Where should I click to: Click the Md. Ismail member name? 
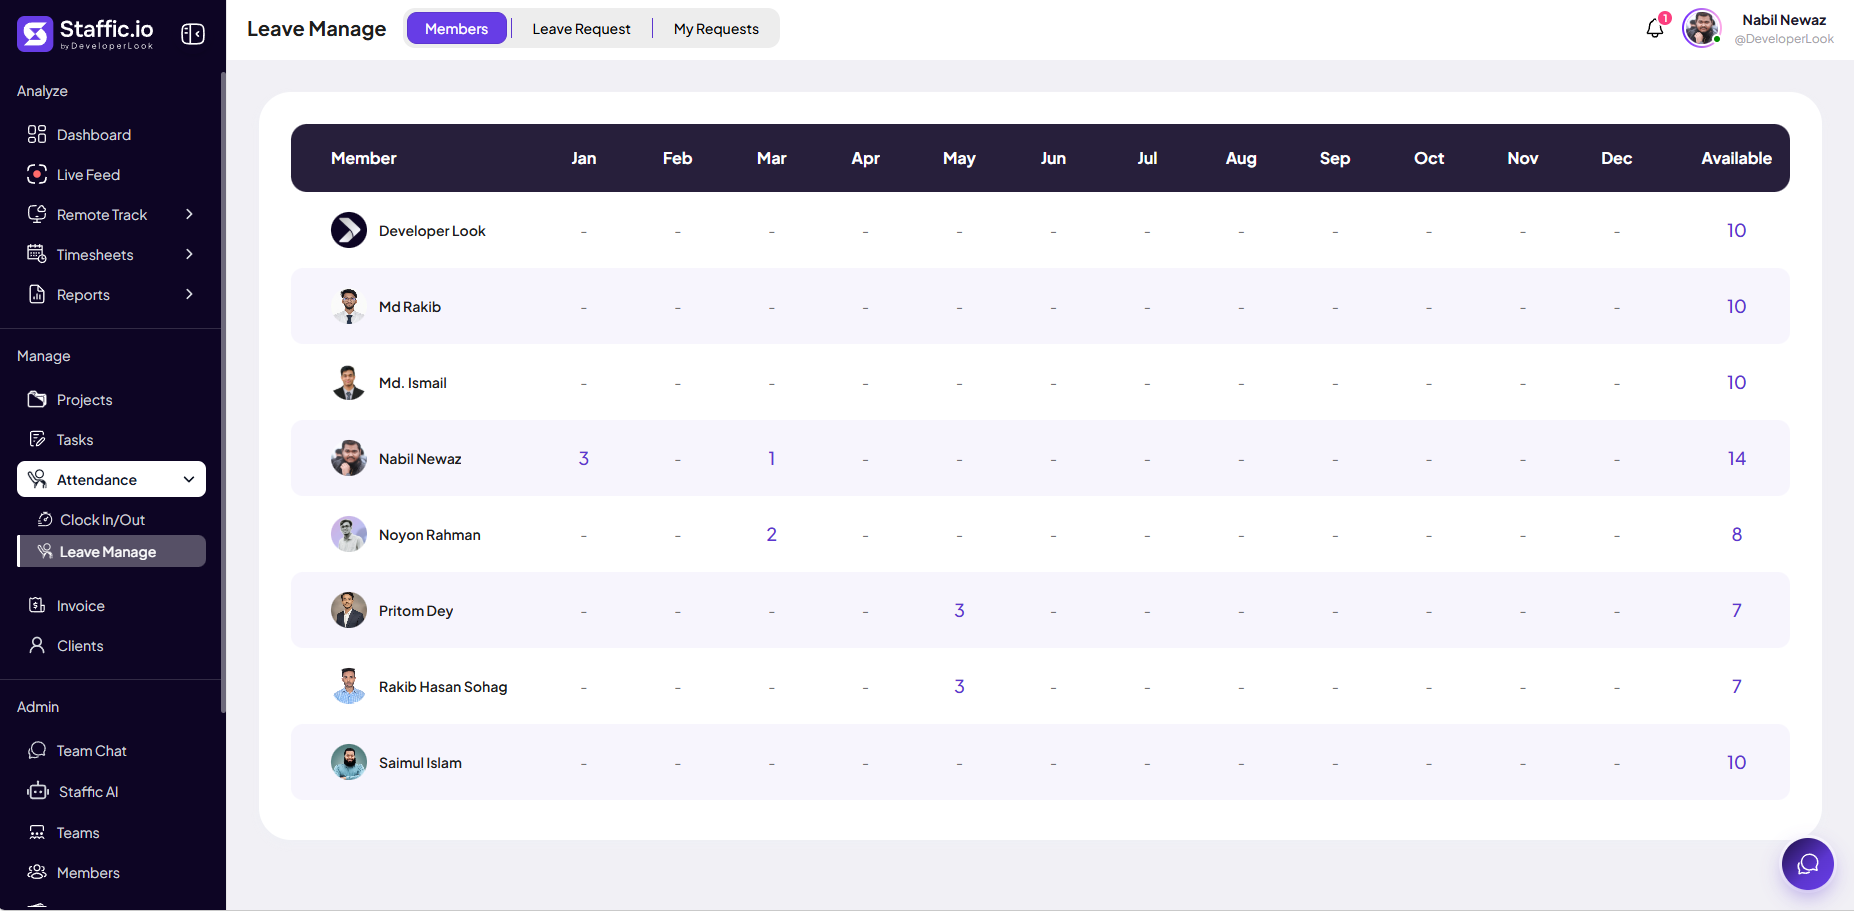click(x=413, y=382)
